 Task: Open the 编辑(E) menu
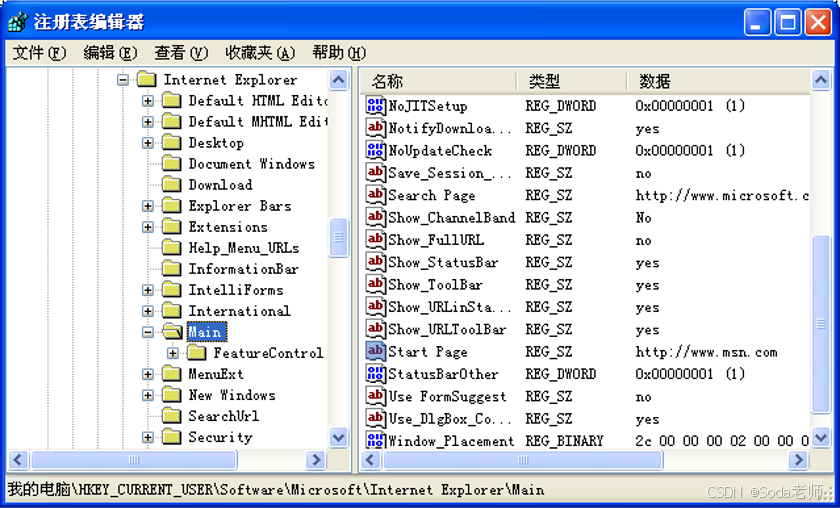110,53
